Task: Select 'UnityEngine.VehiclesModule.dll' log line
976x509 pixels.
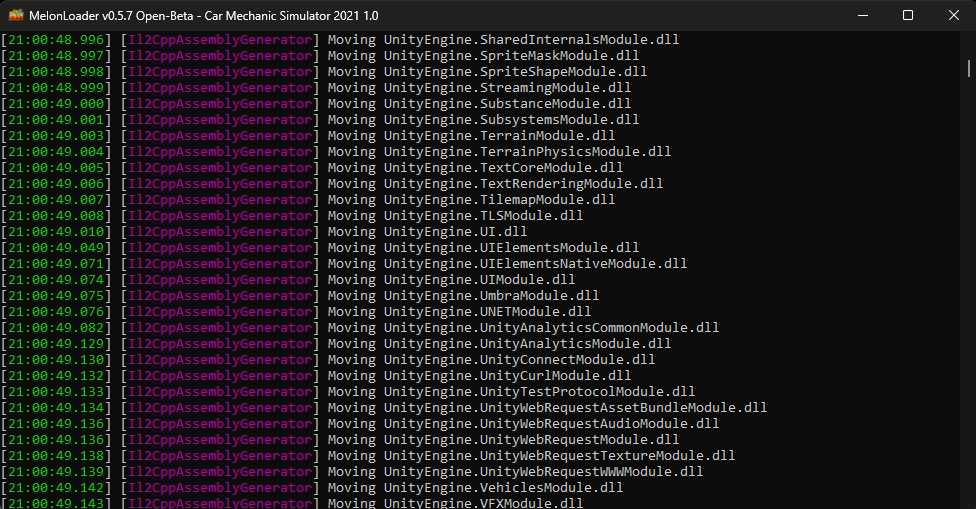Action: [503, 488]
